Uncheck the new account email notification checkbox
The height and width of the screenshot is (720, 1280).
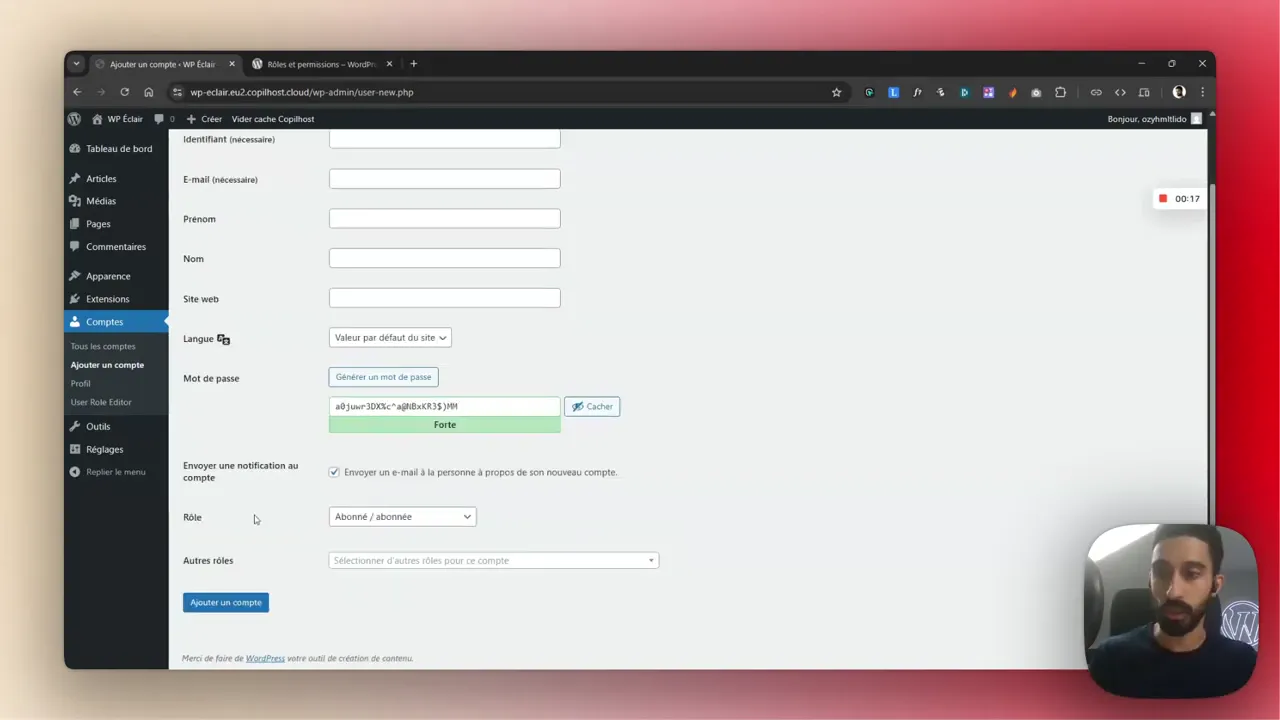[x=334, y=471]
